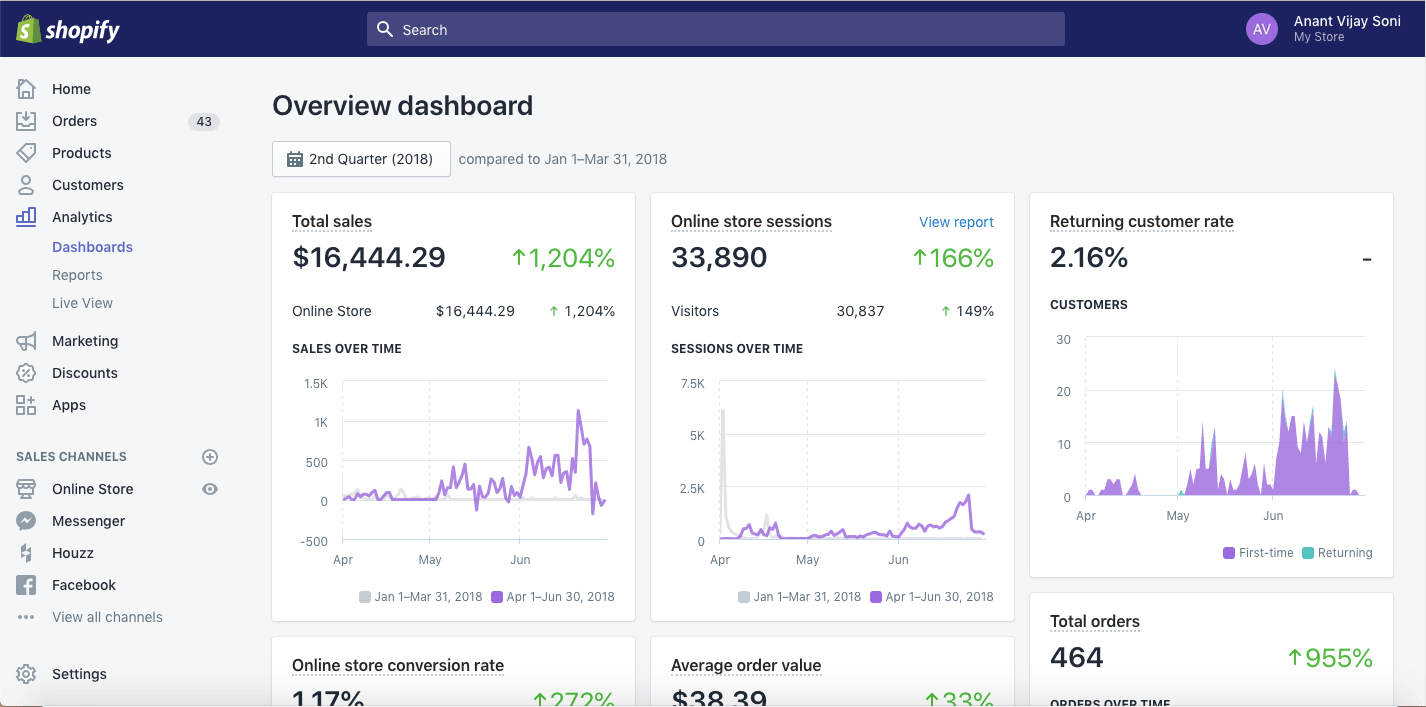This screenshot has height=707, width=1426.
Task: Focus the Search input field
Action: (716, 30)
